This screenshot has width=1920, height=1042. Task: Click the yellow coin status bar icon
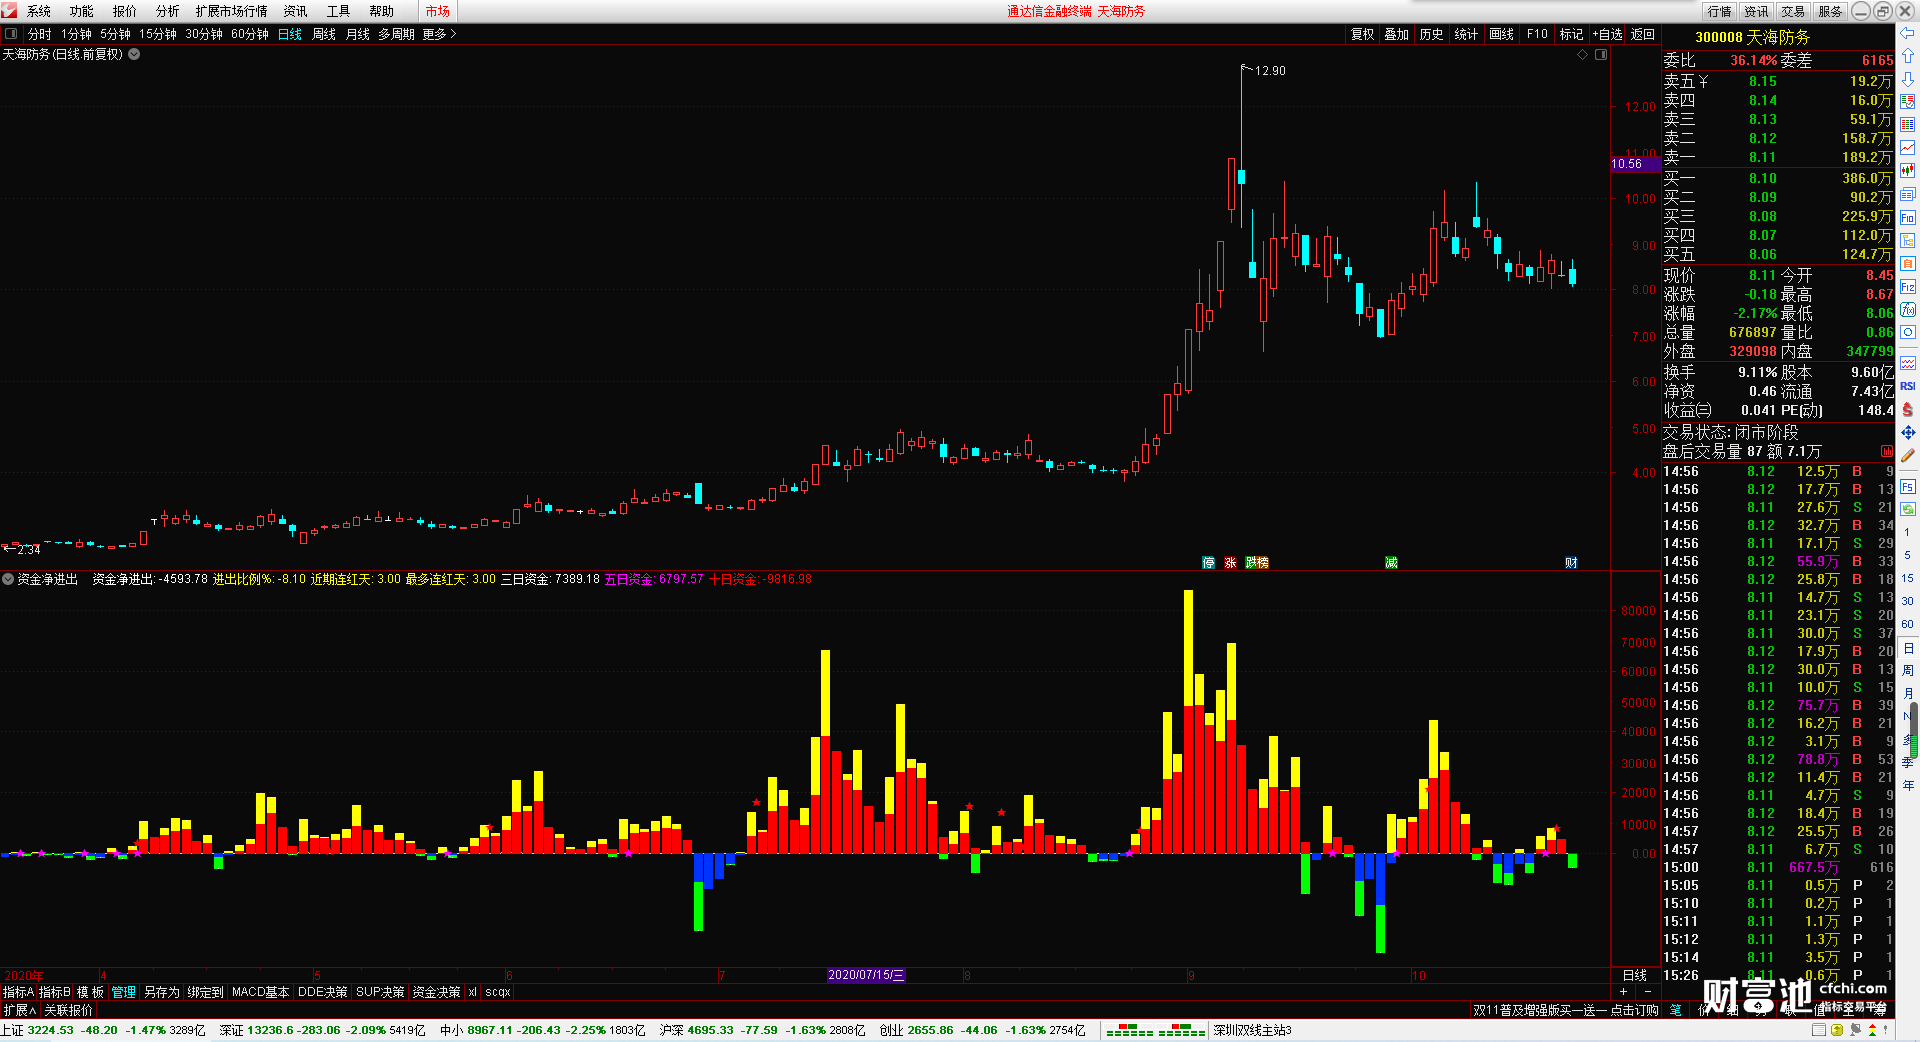[x=1837, y=1030]
